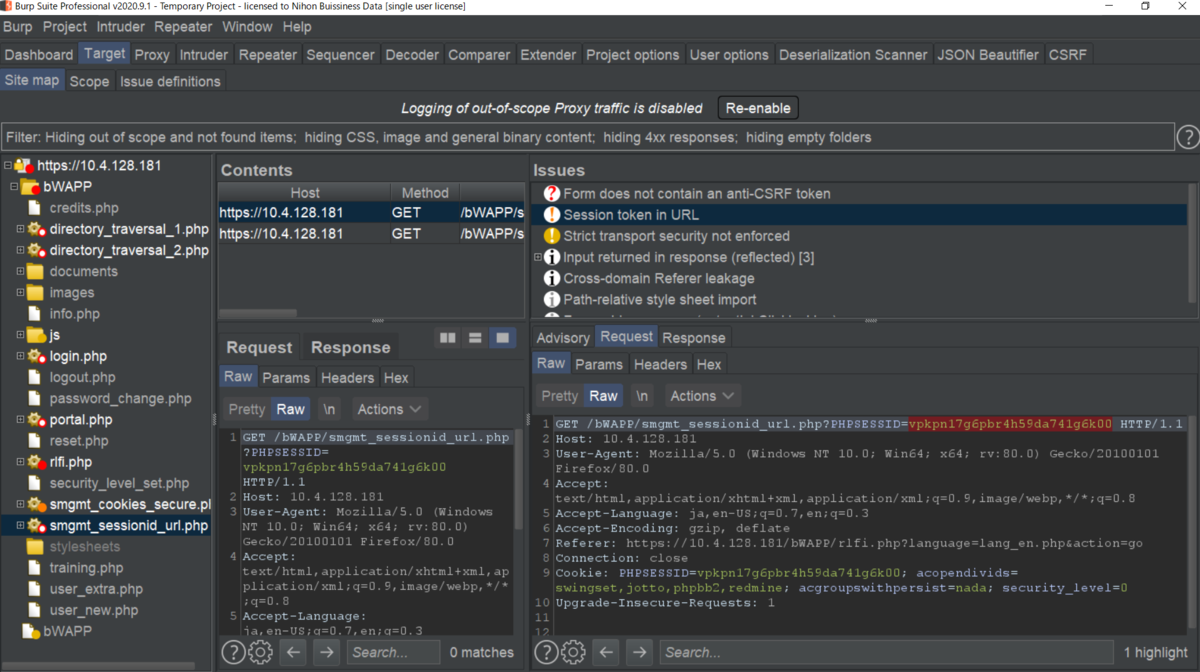Open the Issue definitions sub-tab

[170, 81]
